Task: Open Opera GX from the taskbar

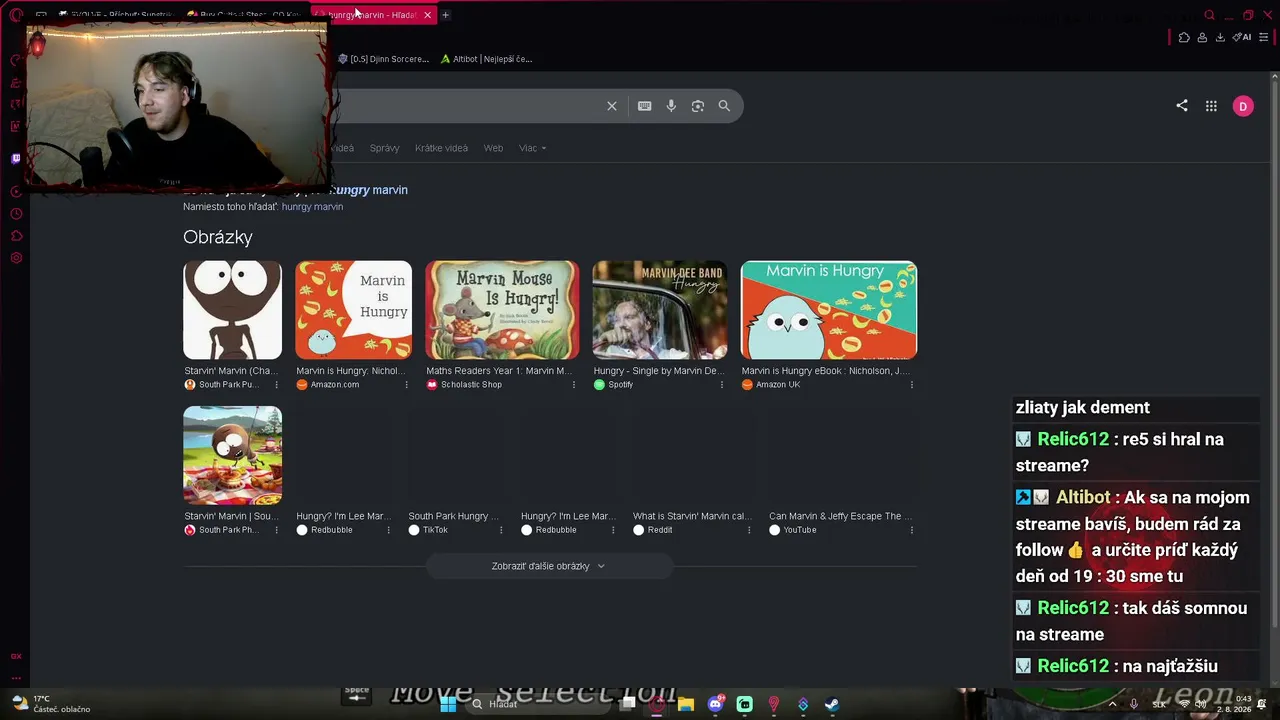Action: coord(657,704)
